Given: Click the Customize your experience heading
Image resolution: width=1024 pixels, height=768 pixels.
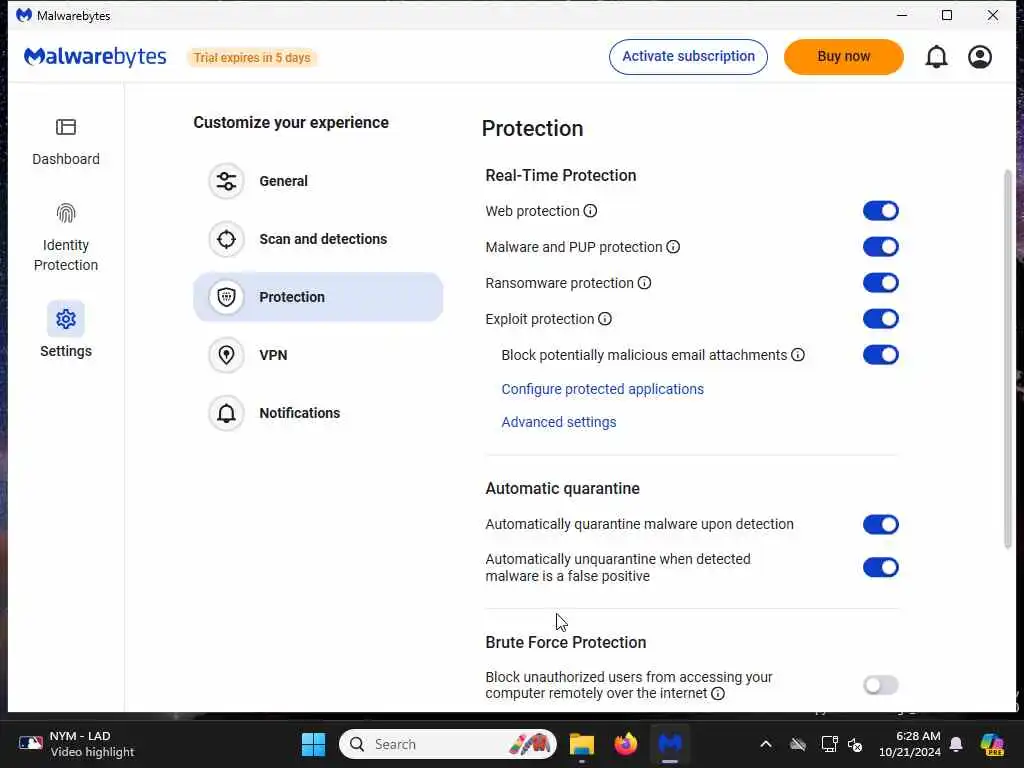Looking at the screenshot, I should [291, 123].
